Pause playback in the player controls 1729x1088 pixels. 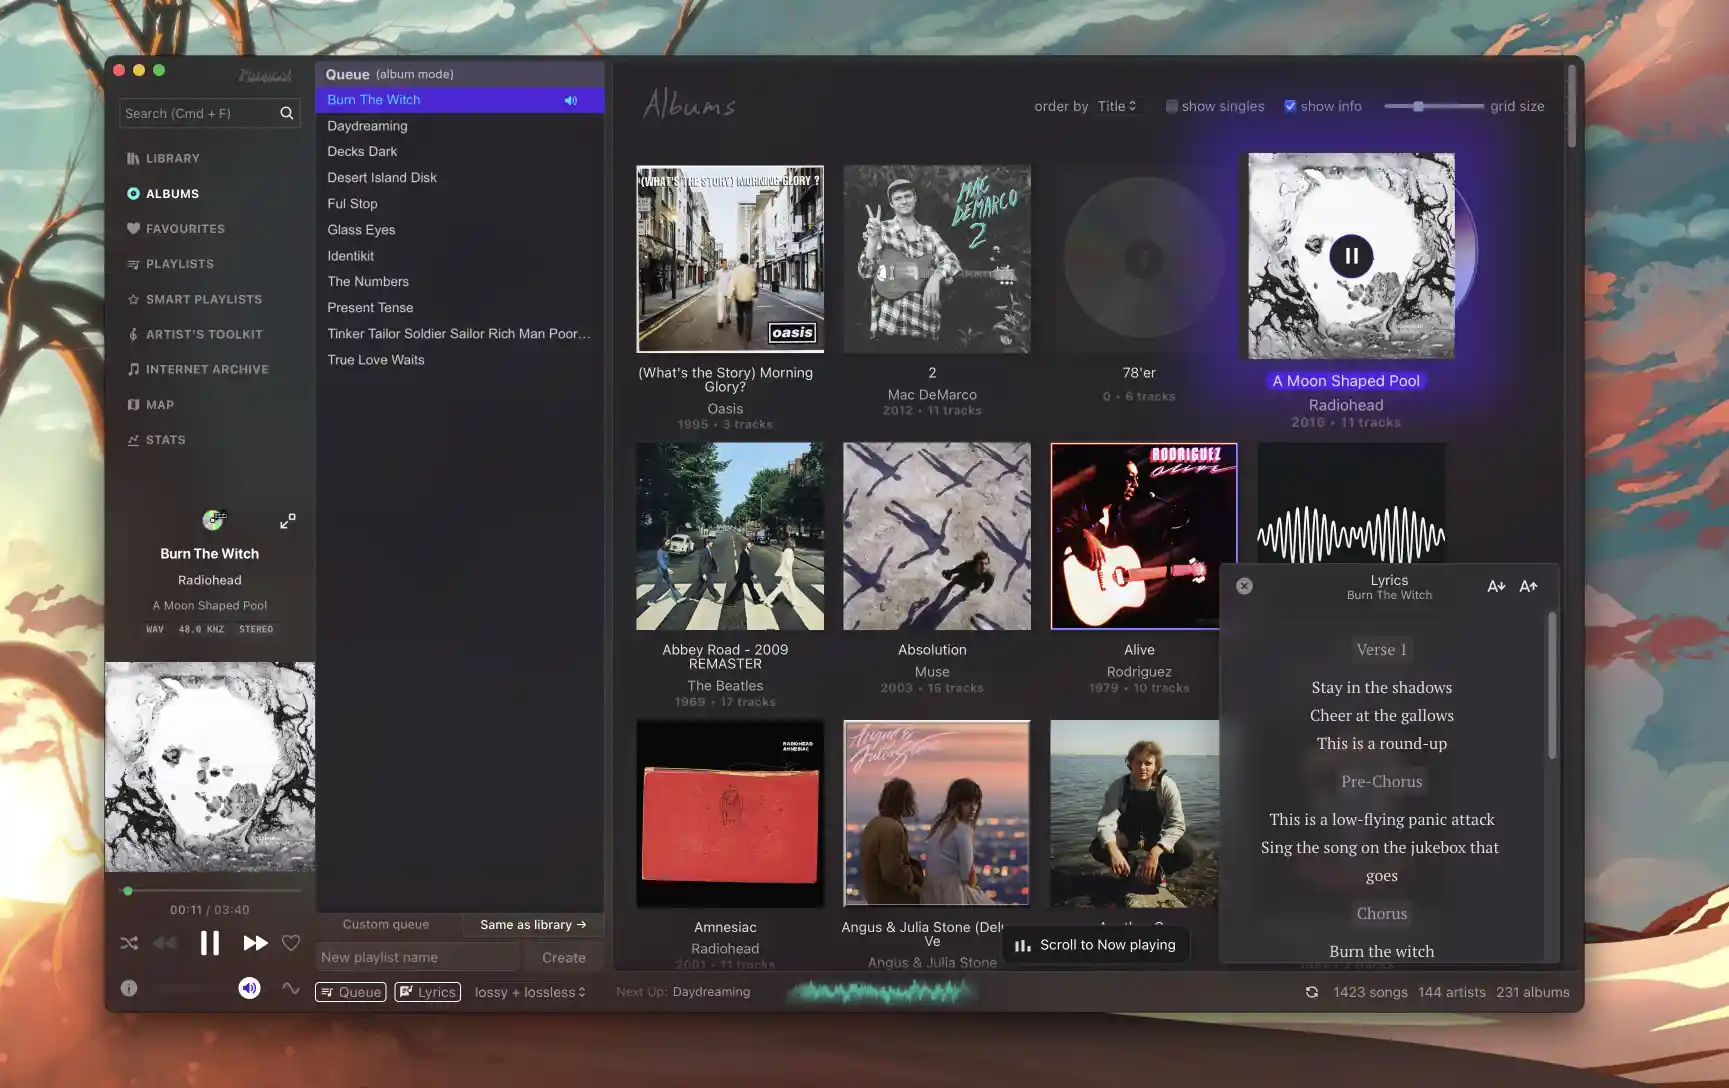click(209, 943)
